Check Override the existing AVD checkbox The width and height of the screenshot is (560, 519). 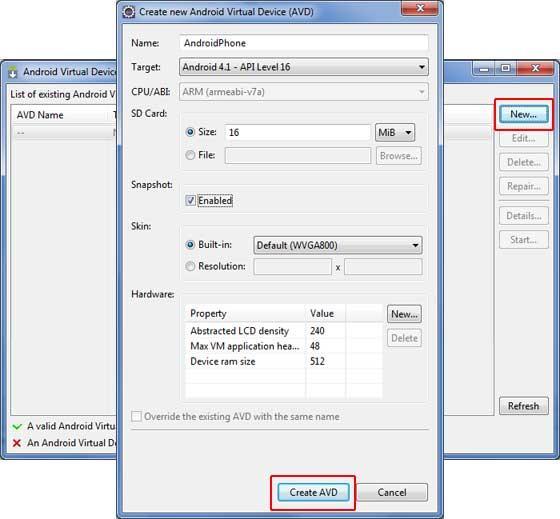pos(136,416)
